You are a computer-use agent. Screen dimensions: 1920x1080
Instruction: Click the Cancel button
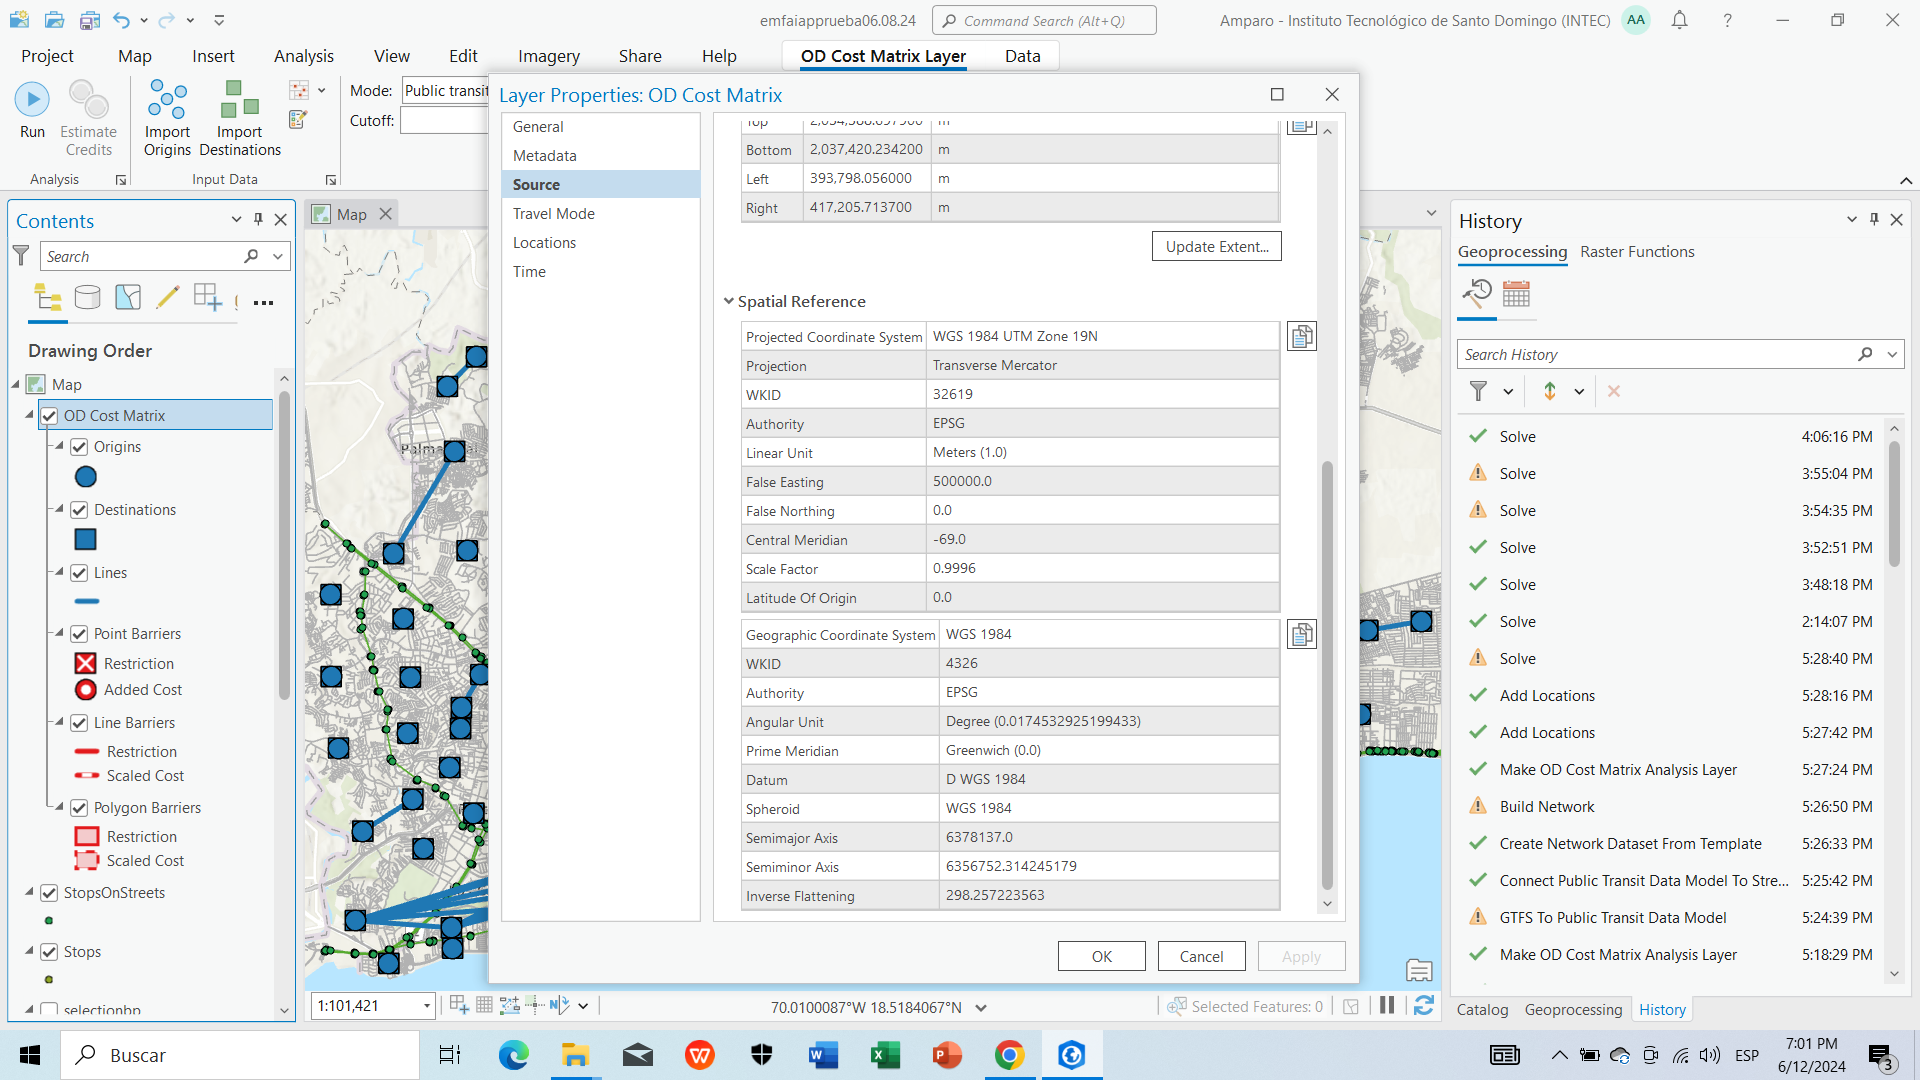click(1201, 956)
